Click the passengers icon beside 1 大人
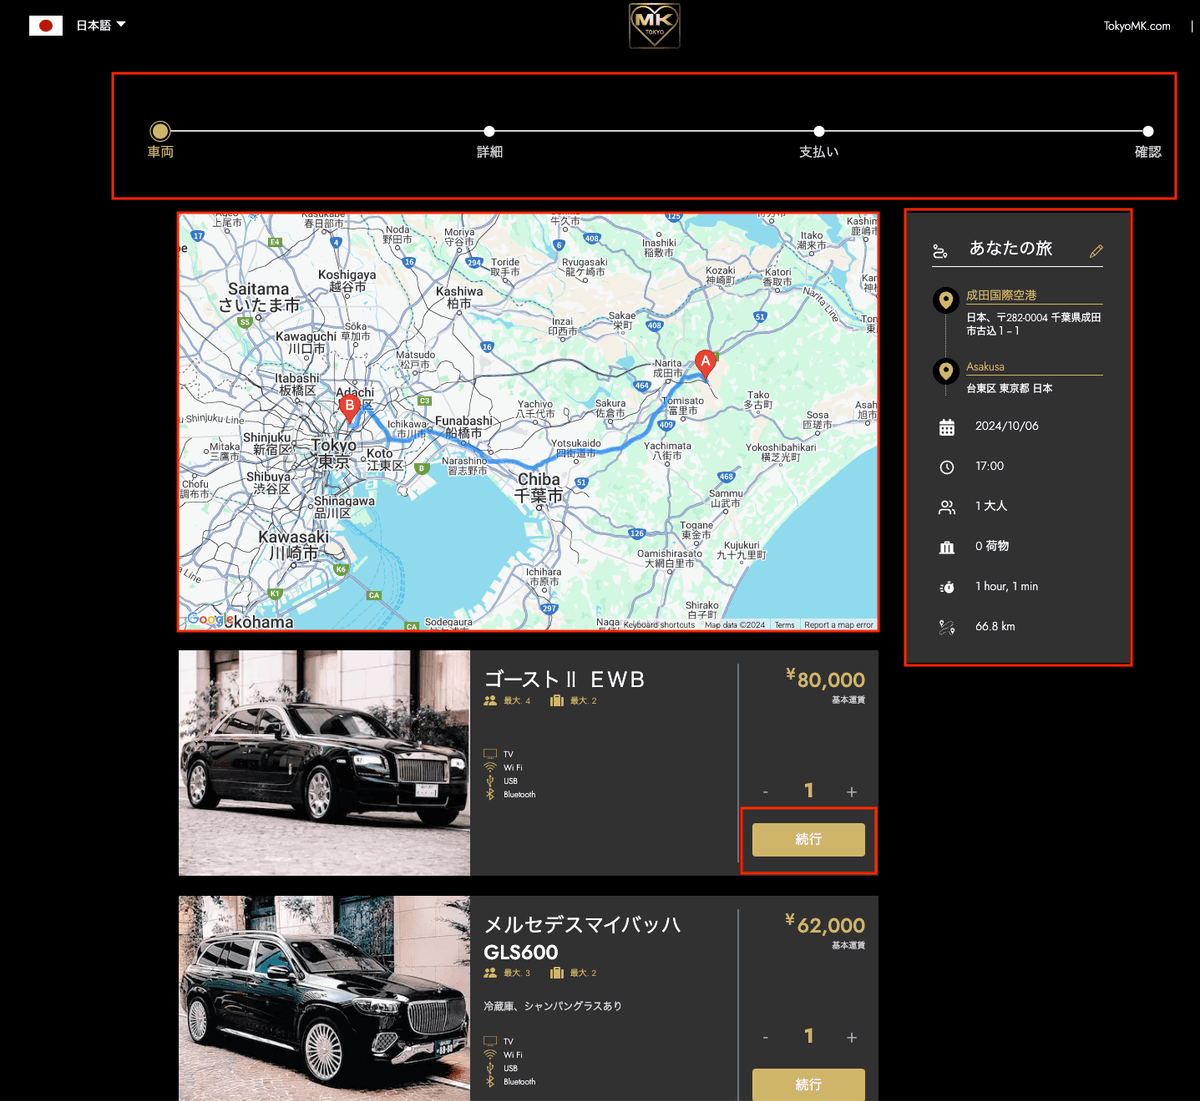The image size is (1200, 1101). (946, 507)
